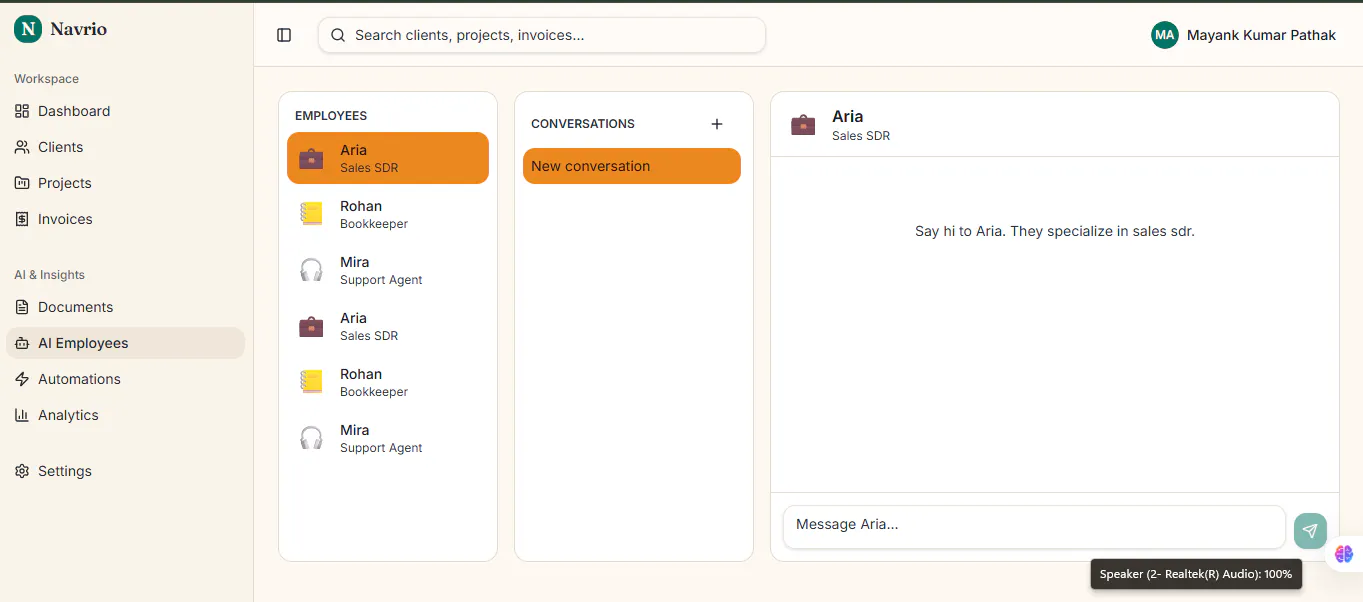Viewport: 1363px width, 602px height.
Task: Click the Invoices dollar icon
Action: click(22, 219)
